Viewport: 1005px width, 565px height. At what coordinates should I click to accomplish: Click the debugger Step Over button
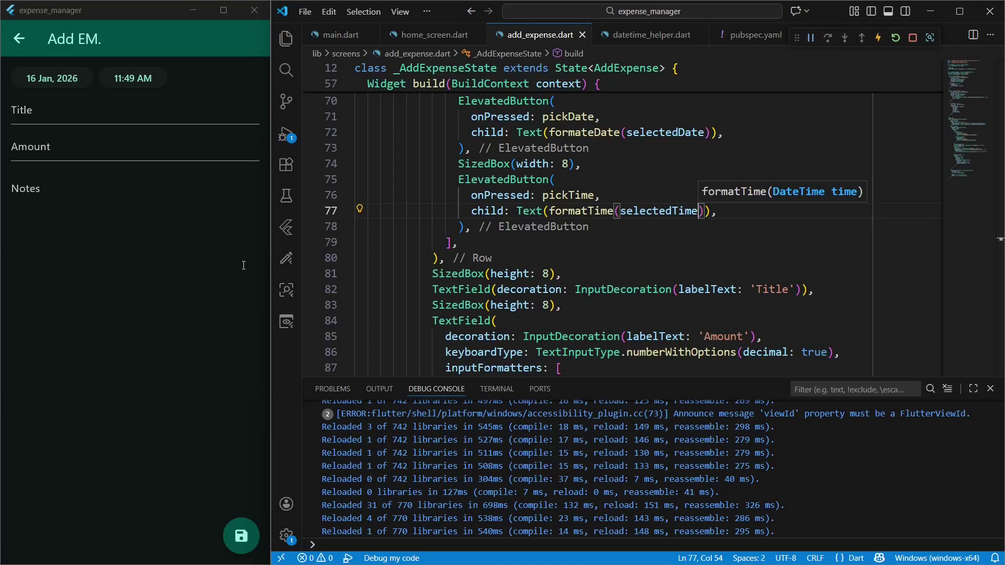[827, 38]
